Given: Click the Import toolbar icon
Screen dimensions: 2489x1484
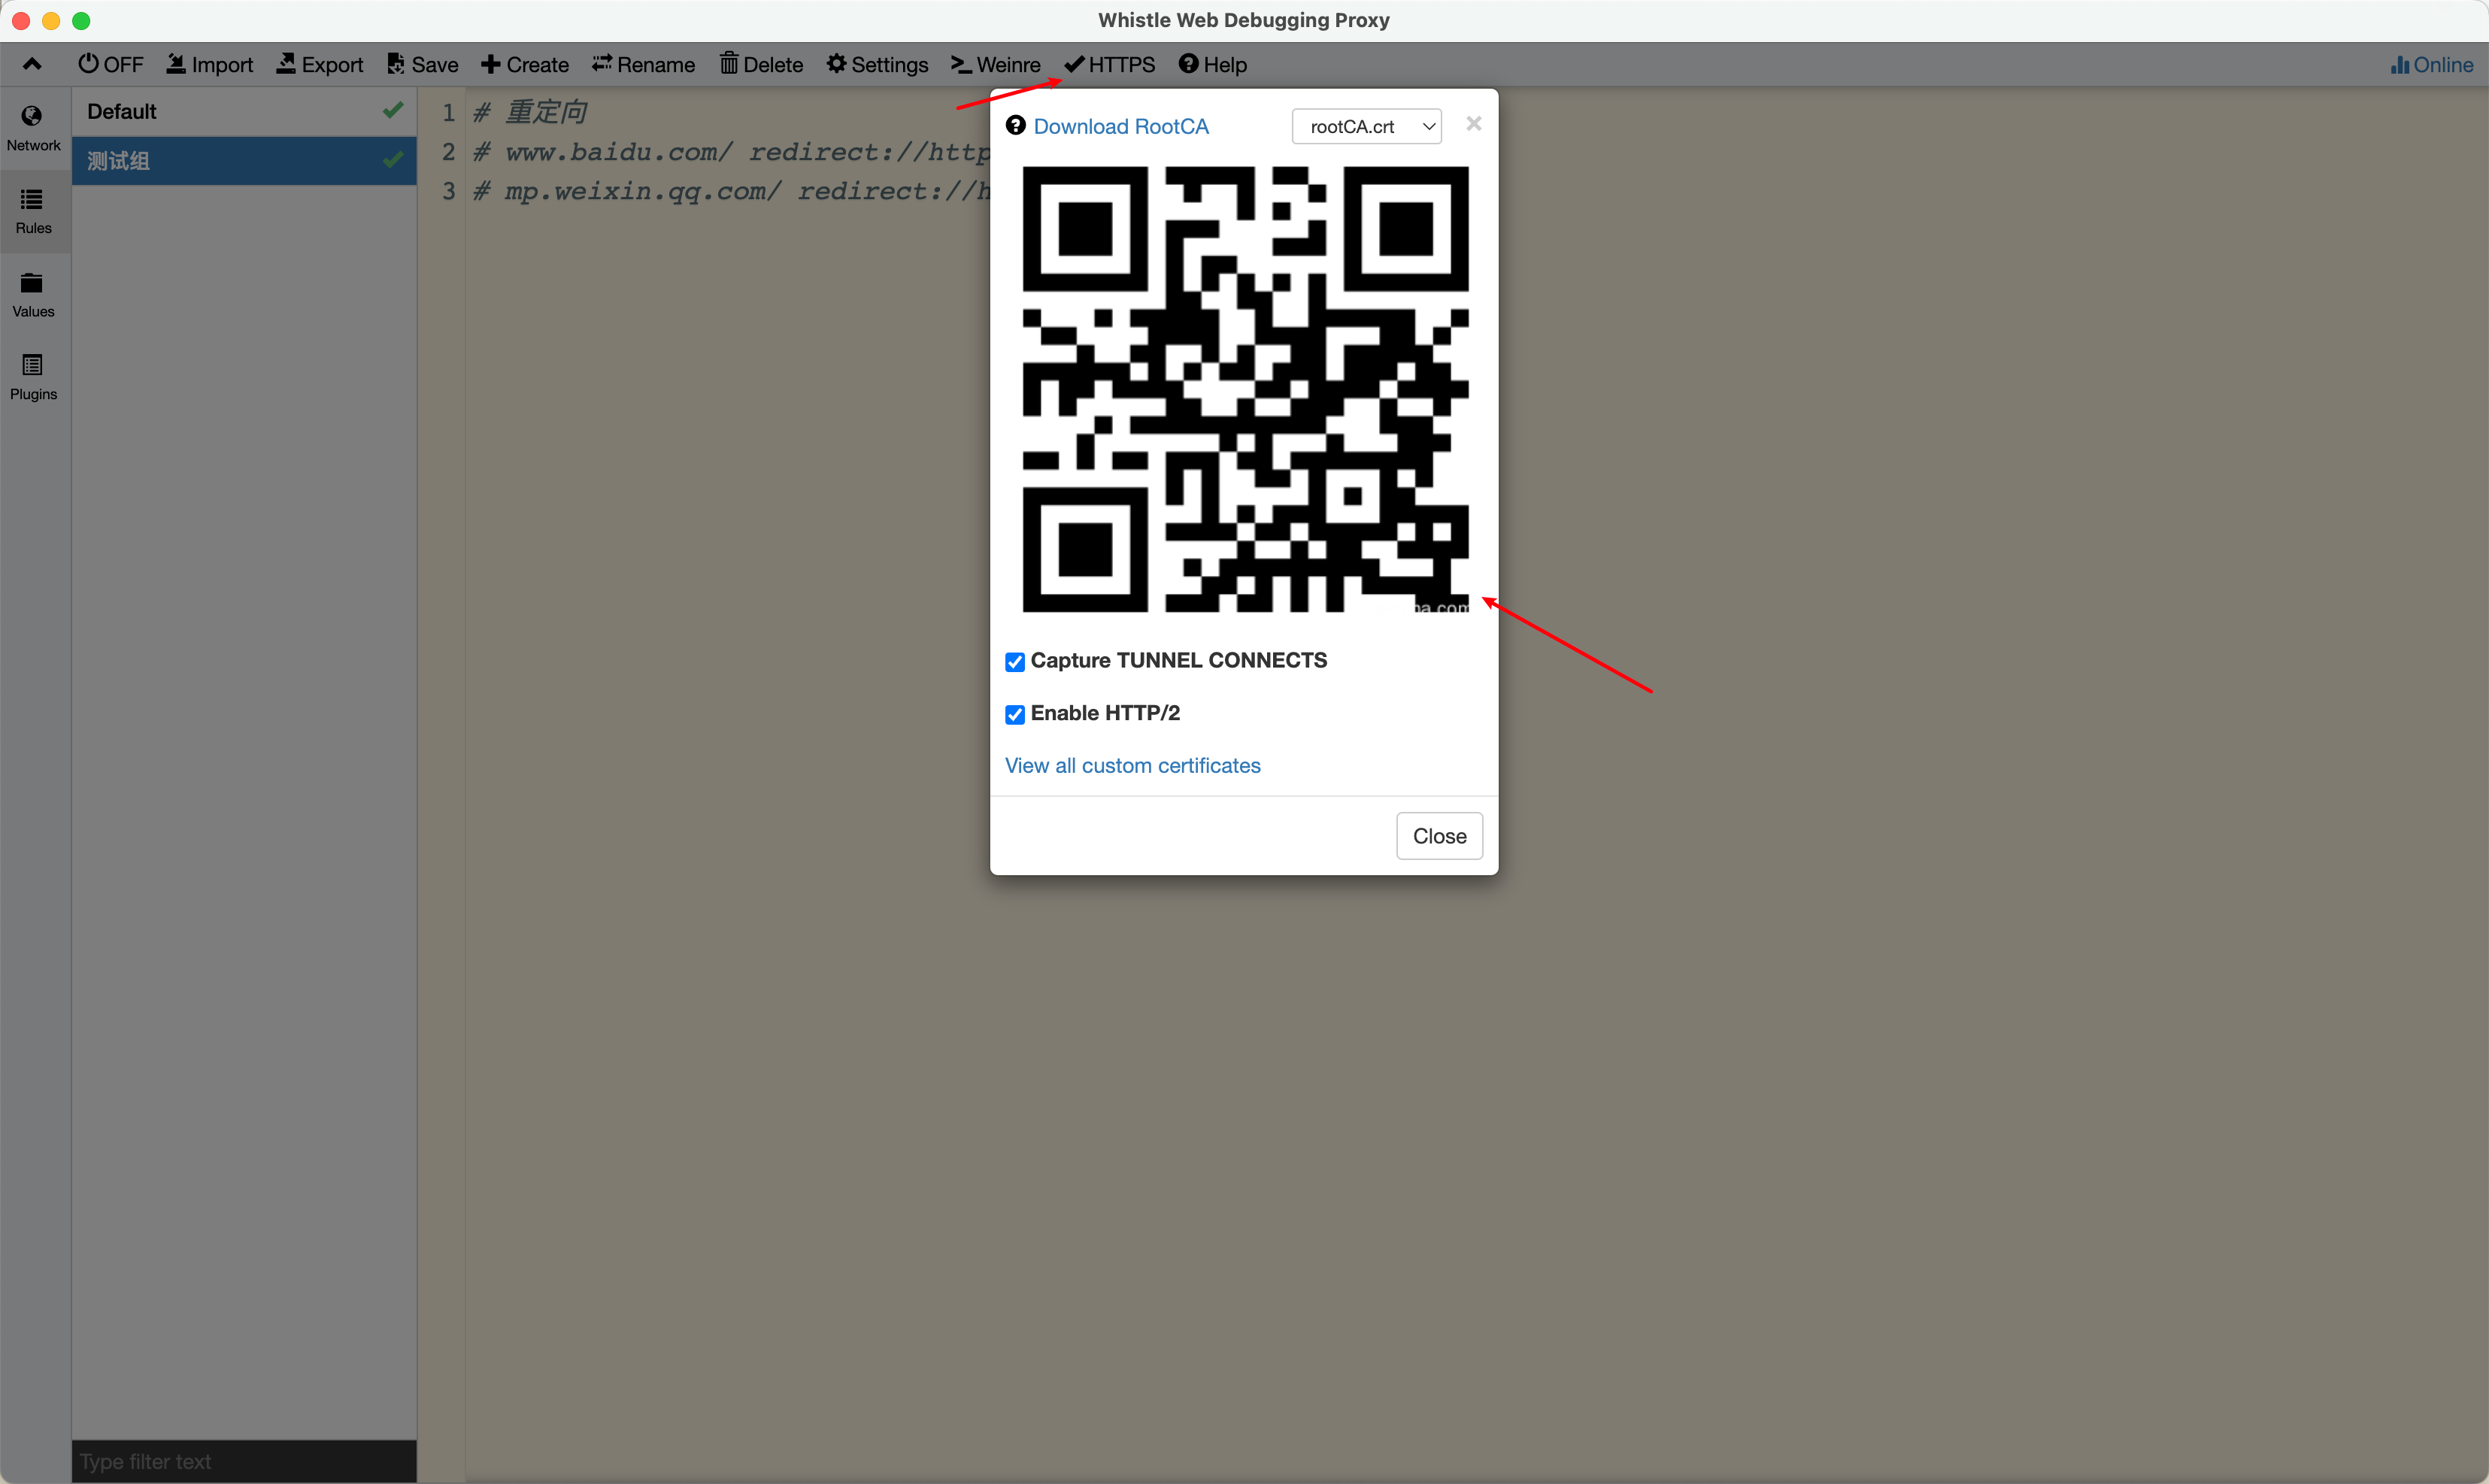Looking at the screenshot, I should (176, 64).
